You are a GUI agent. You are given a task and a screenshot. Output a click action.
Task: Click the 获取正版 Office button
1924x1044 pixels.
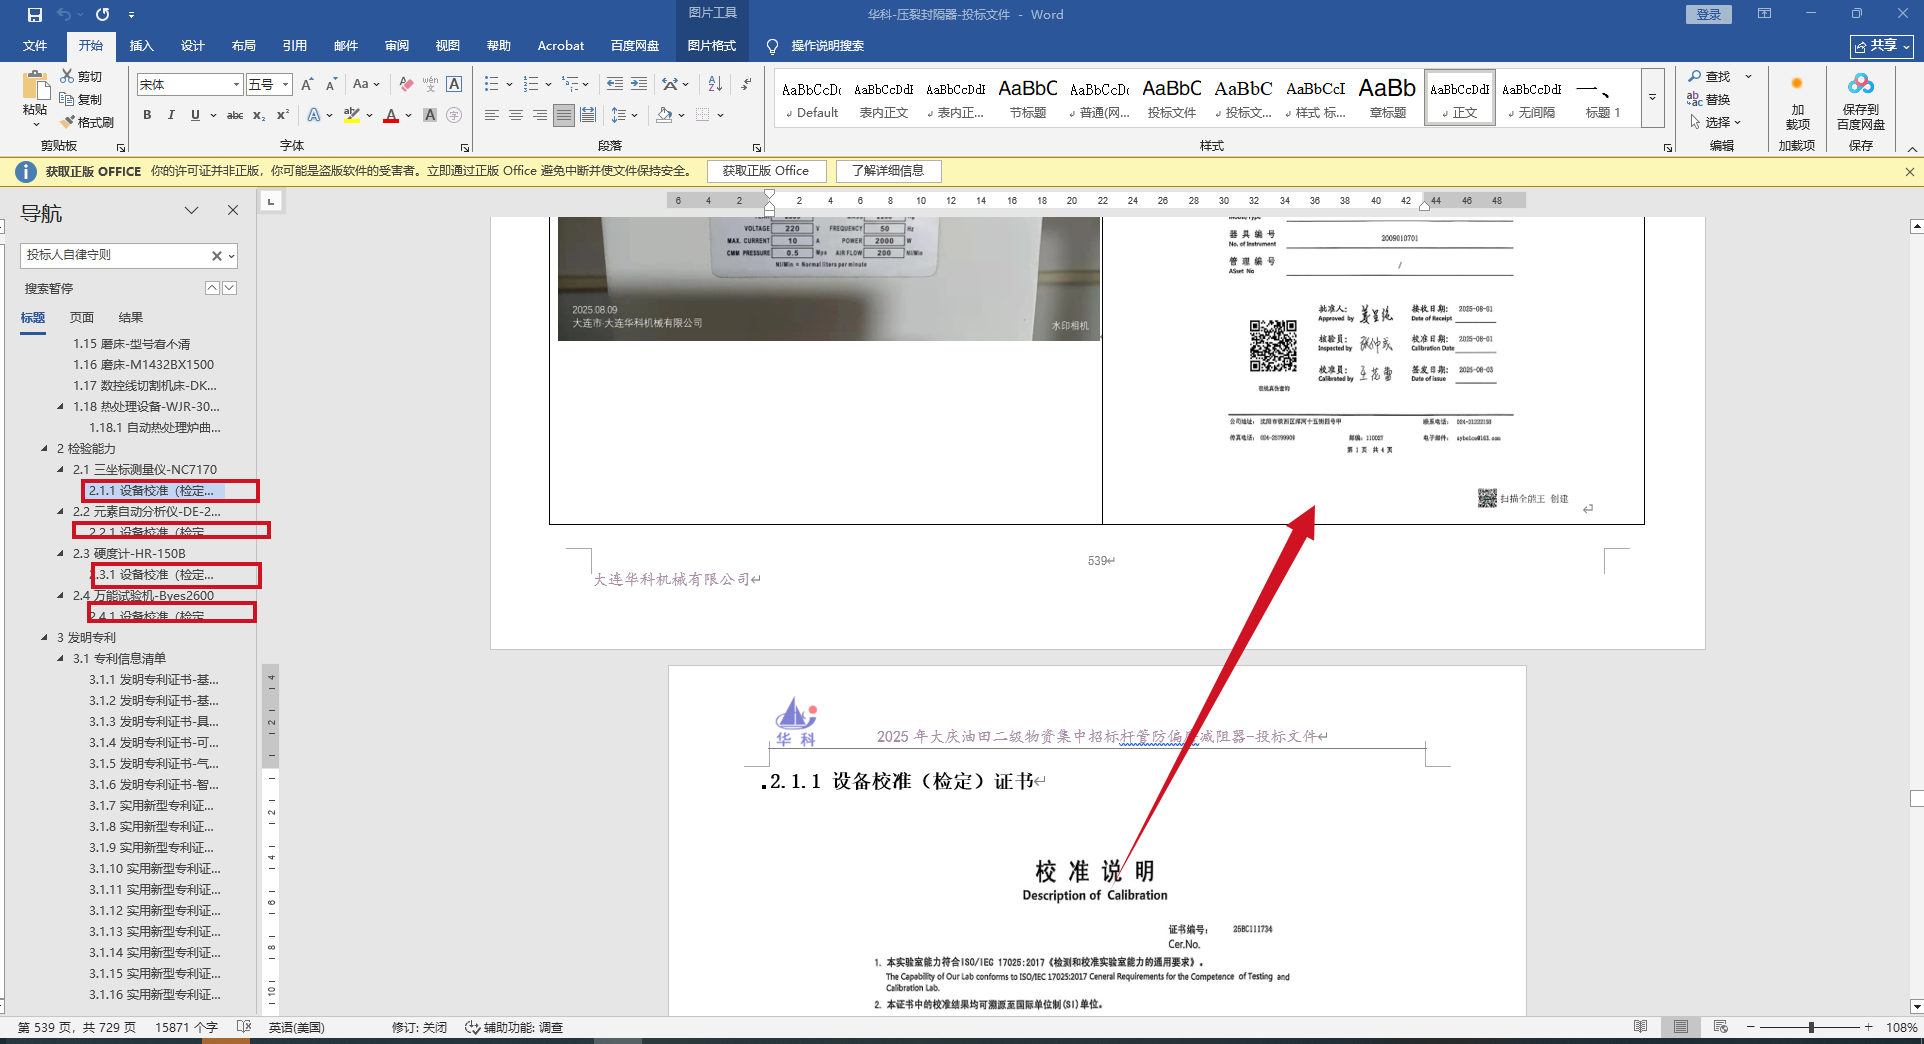[766, 171]
